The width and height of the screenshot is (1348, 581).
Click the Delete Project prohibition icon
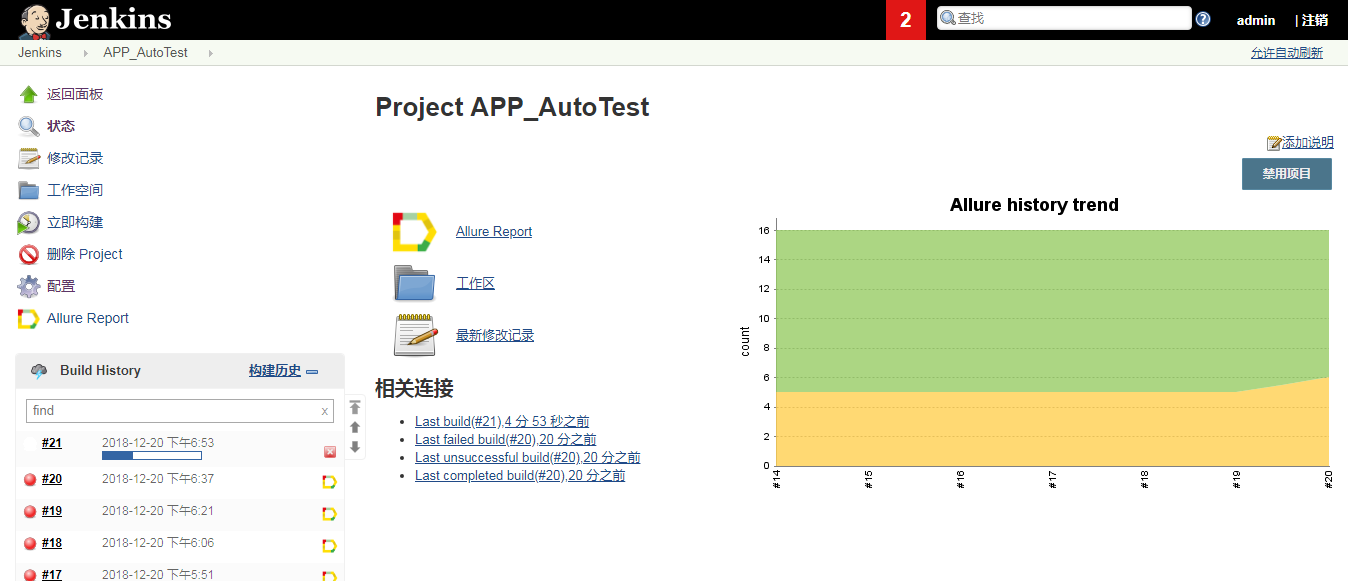point(28,255)
